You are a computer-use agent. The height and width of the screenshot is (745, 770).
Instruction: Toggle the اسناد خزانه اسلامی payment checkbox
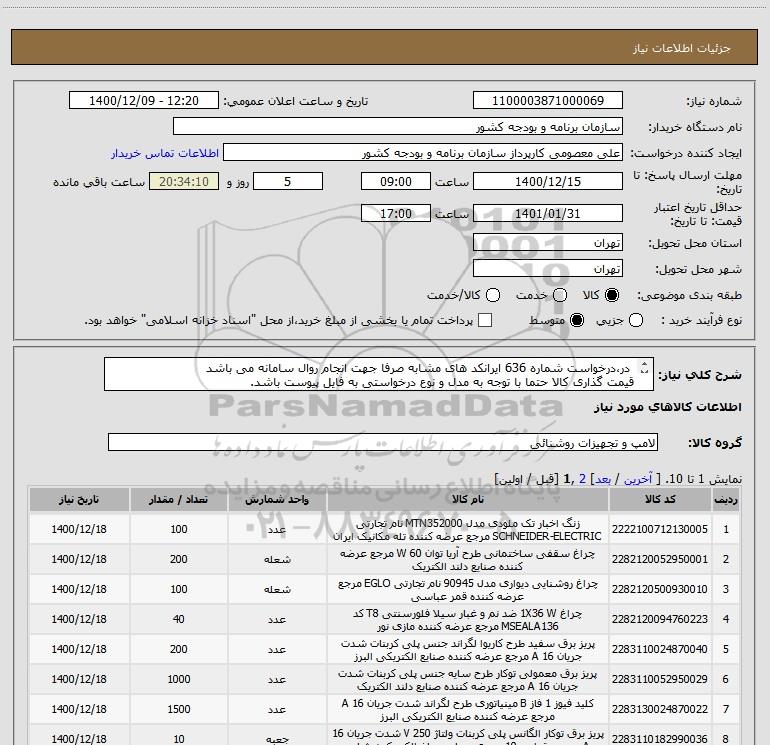(x=485, y=320)
